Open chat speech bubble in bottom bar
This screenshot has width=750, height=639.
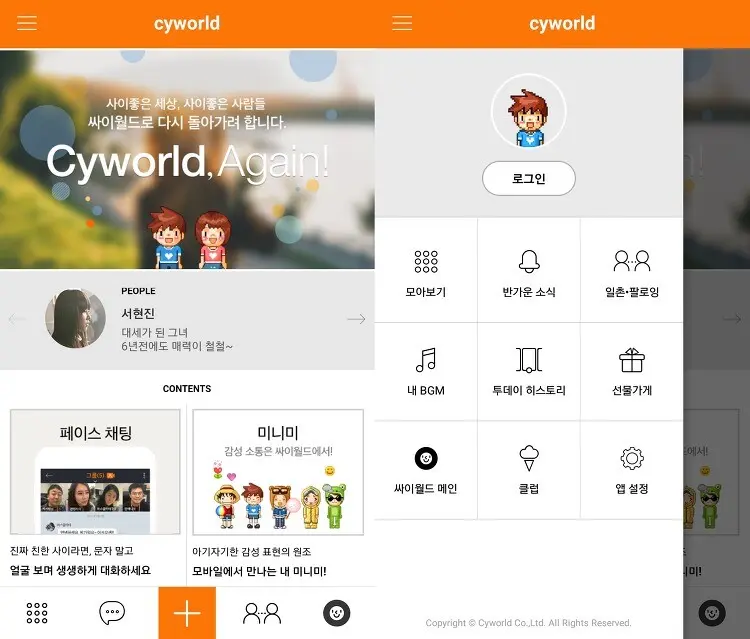(x=112, y=613)
